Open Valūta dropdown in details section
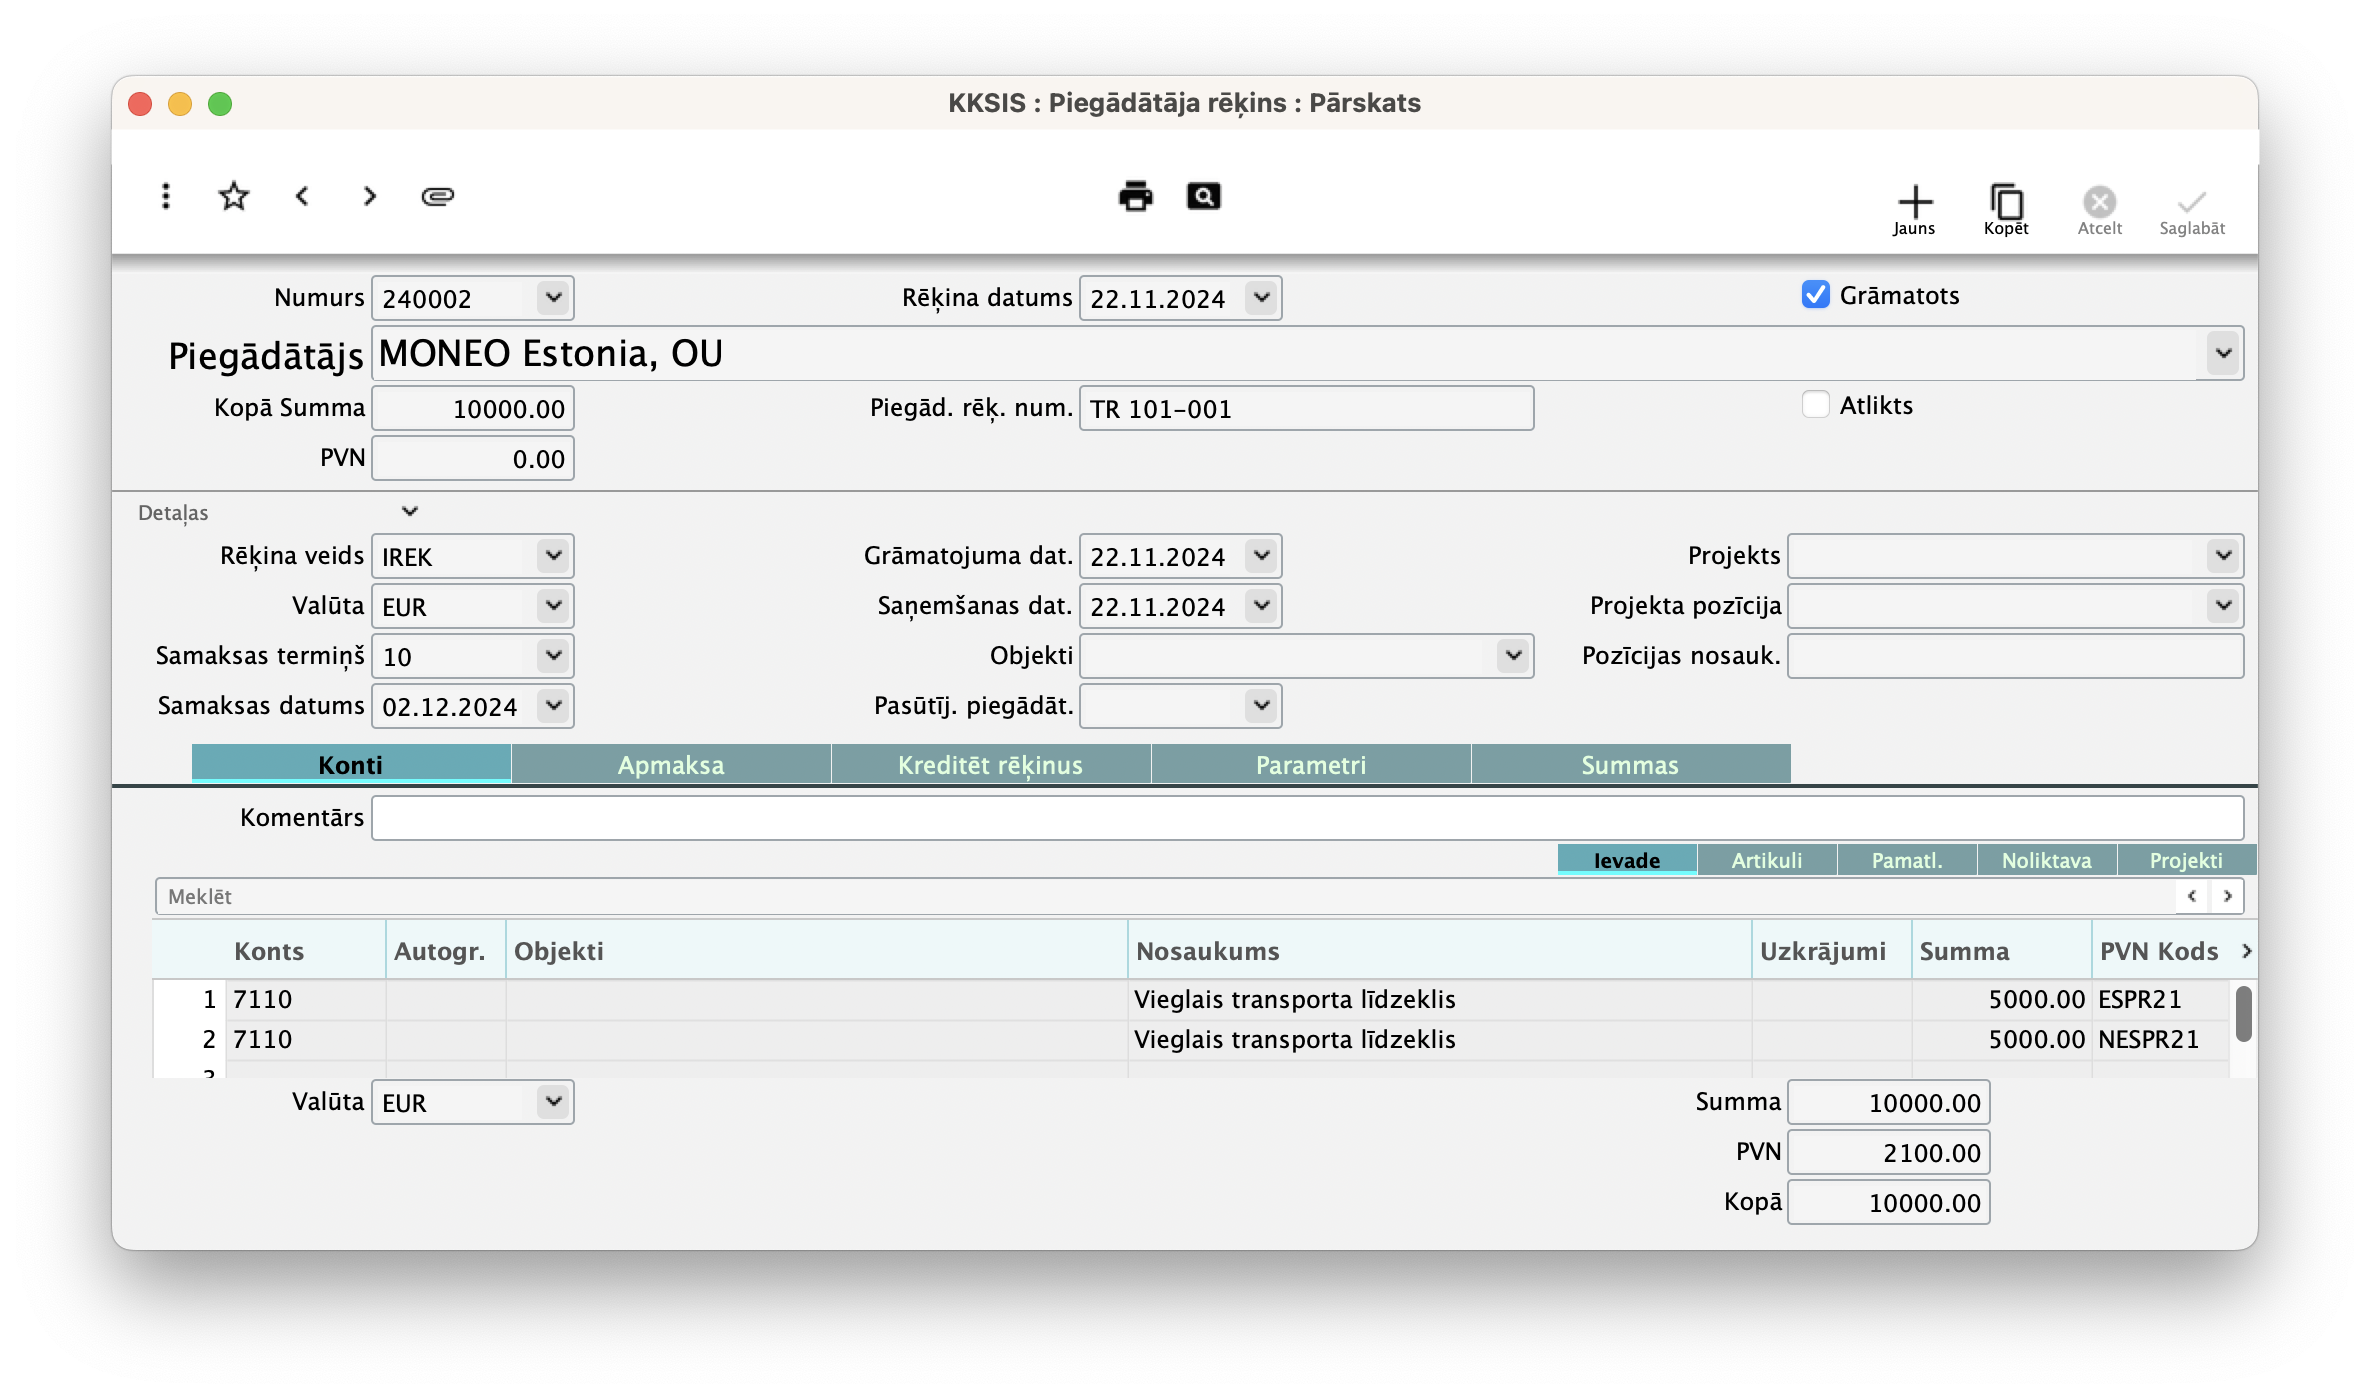 [x=553, y=606]
